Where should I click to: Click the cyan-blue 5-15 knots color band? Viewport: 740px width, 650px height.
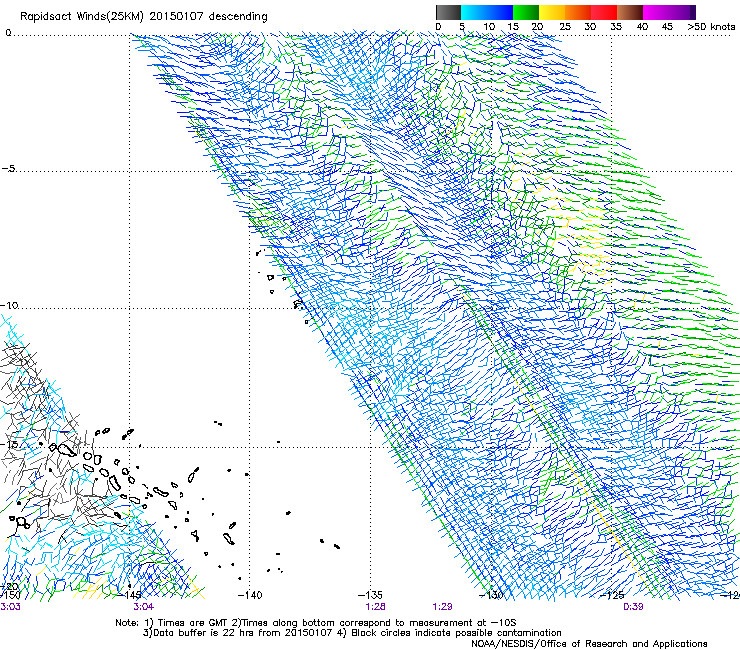tap(487, 12)
